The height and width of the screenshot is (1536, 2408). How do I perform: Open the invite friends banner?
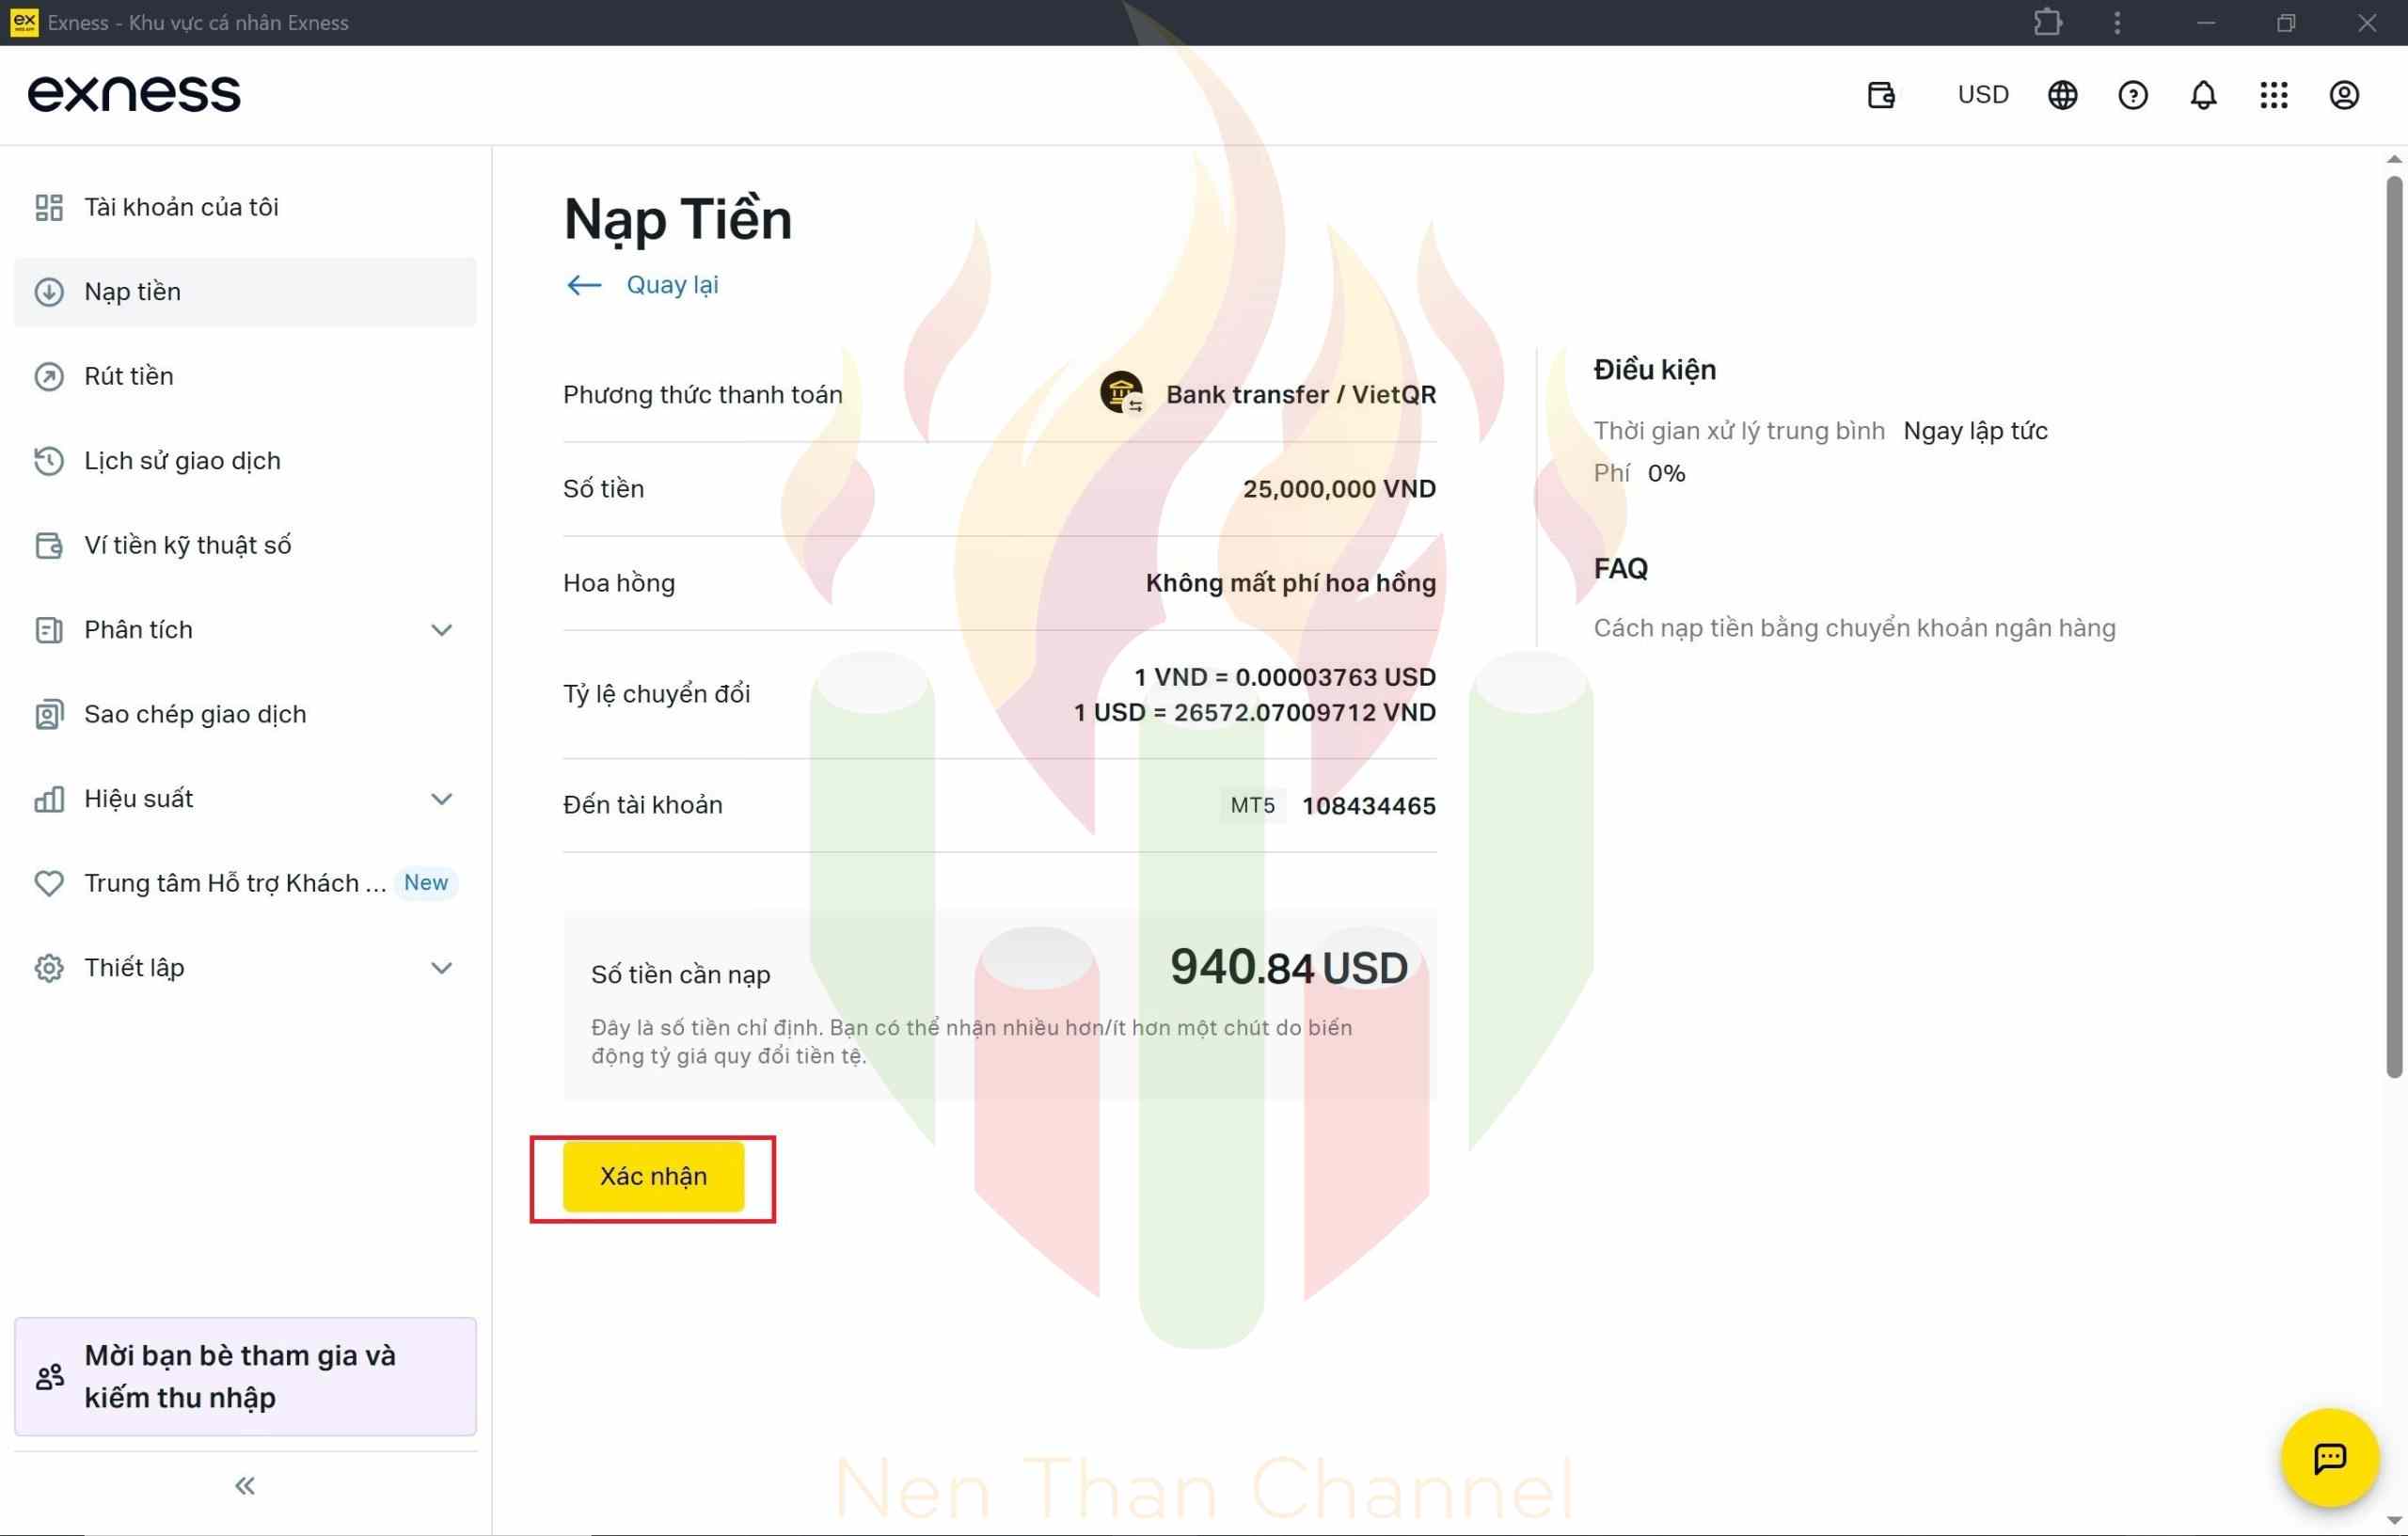(245, 1376)
